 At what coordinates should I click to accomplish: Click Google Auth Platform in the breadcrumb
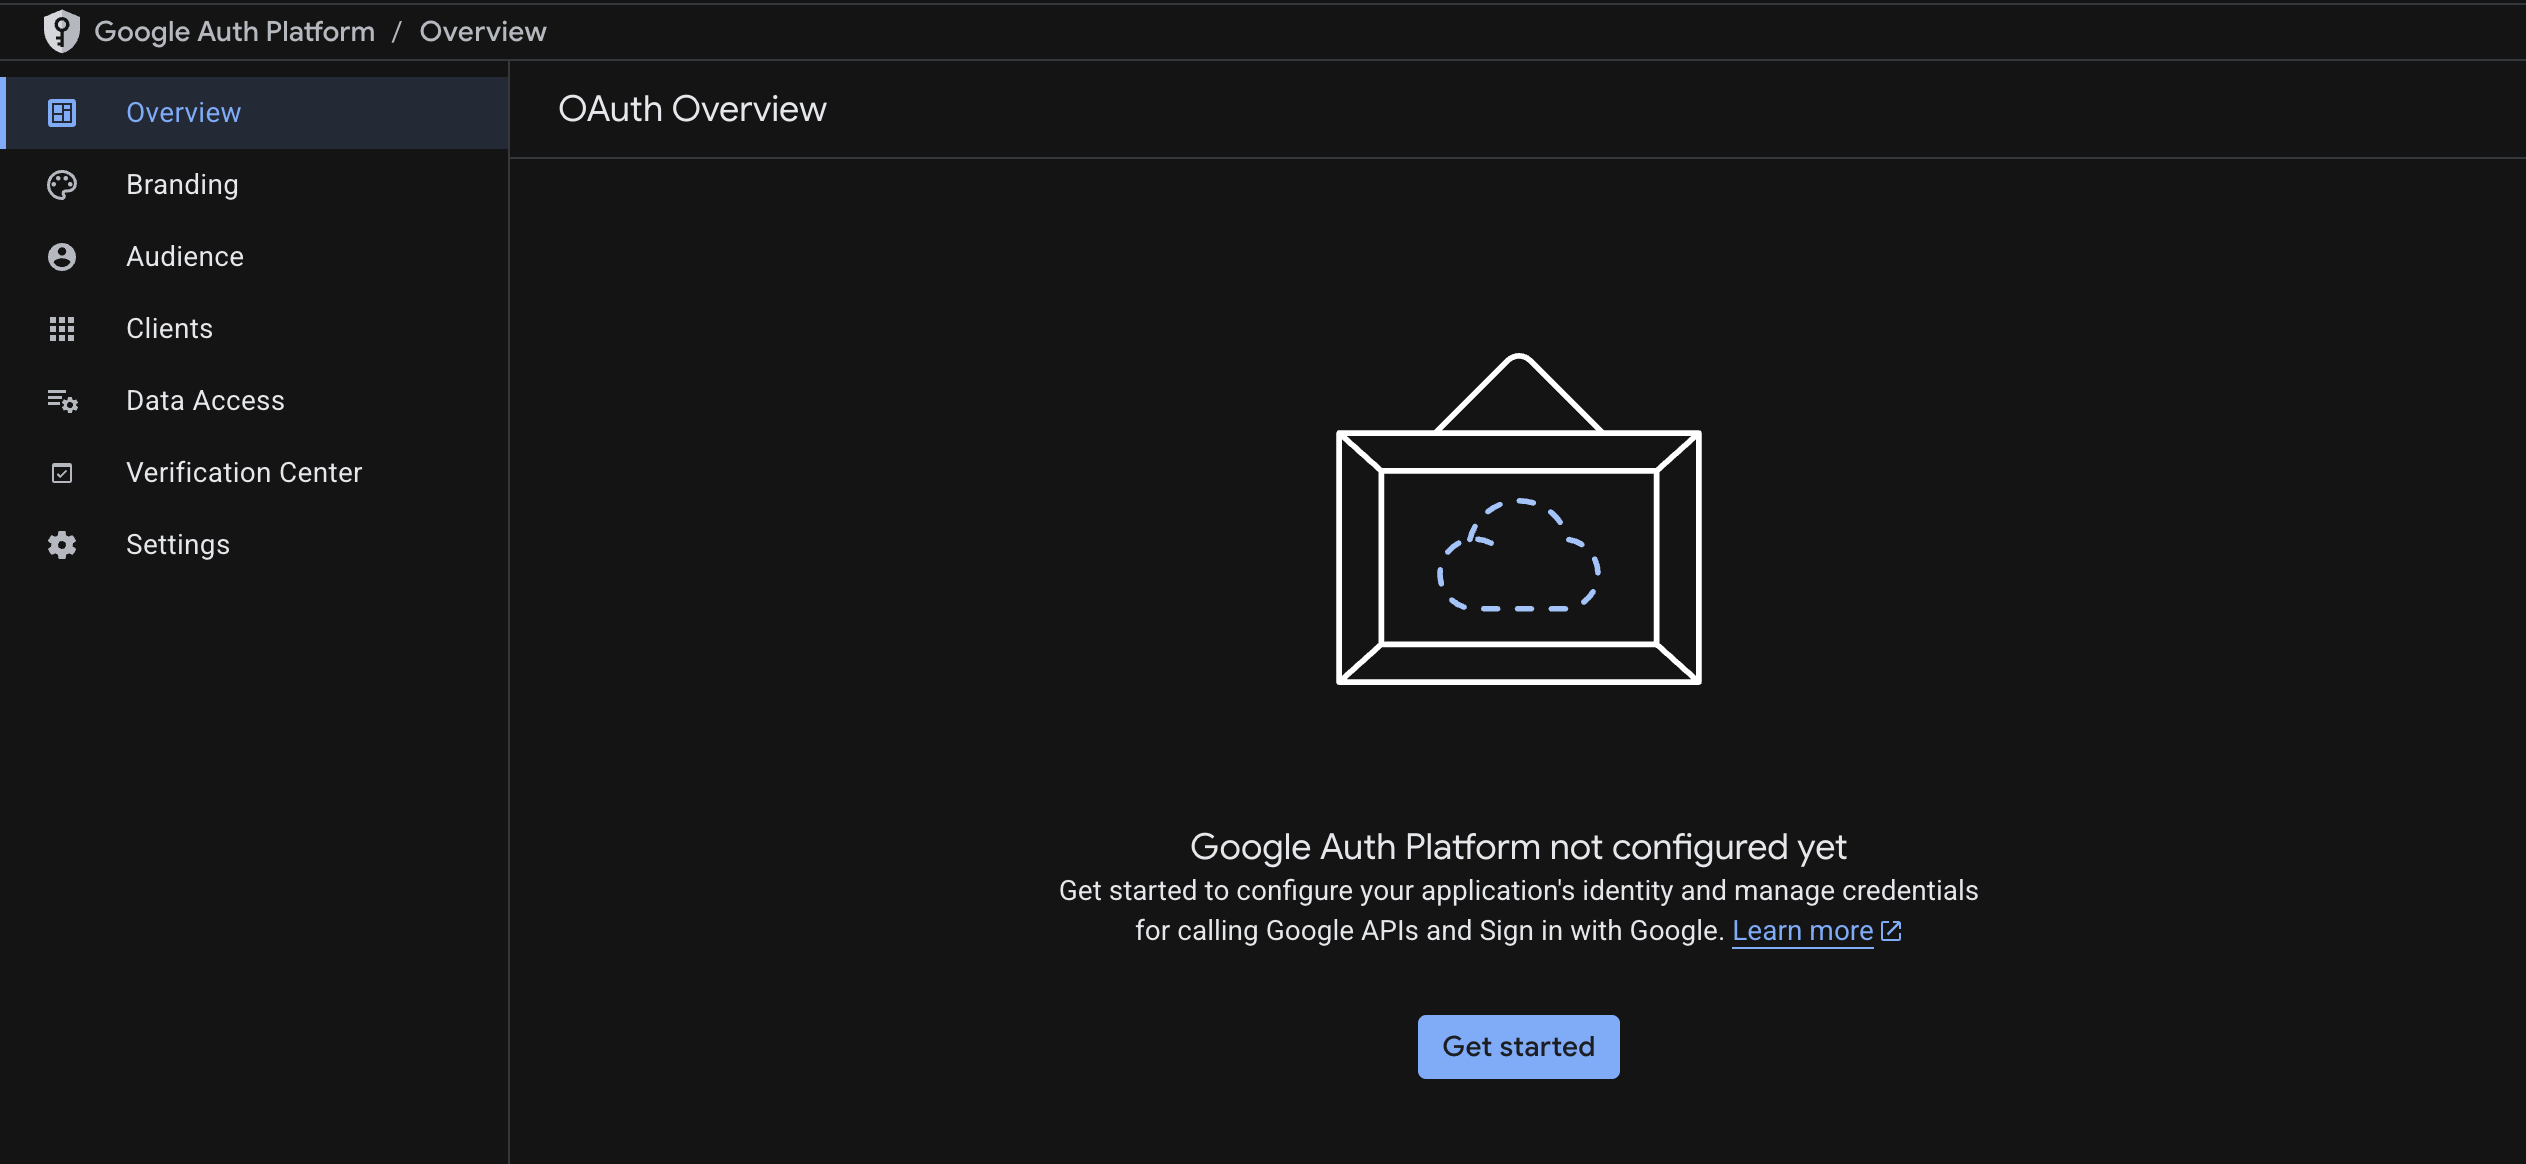coord(234,30)
